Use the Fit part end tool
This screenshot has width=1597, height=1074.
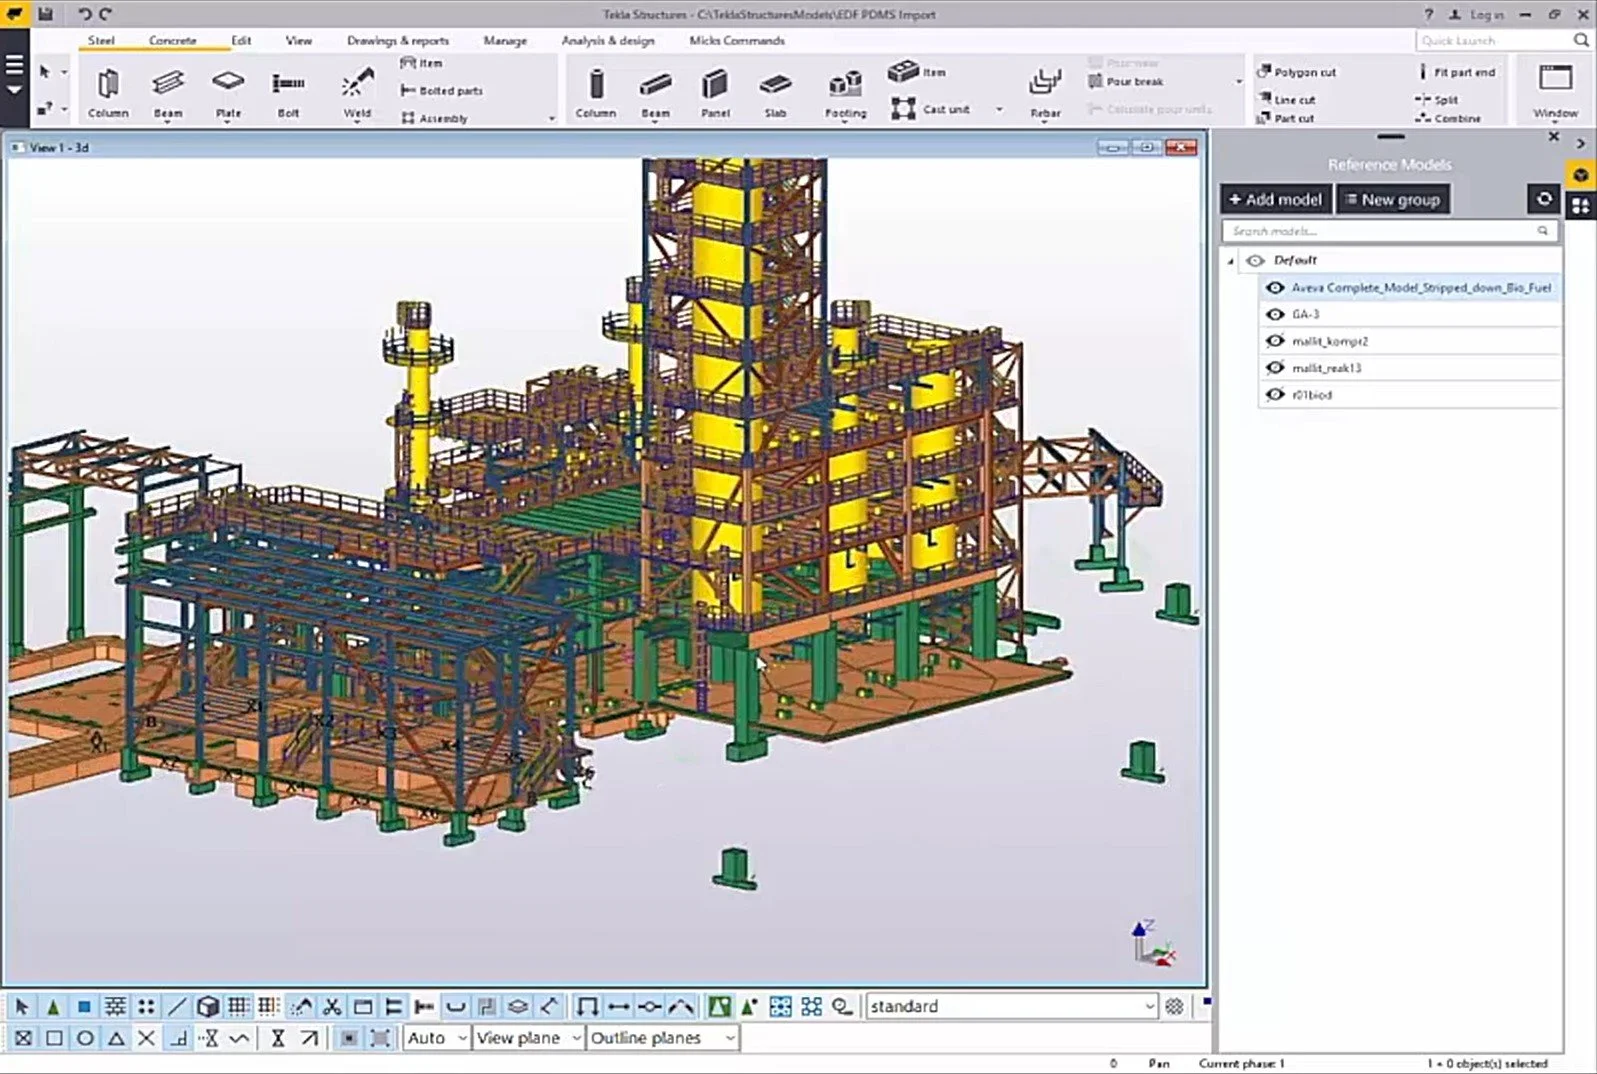[x=1456, y=72]
